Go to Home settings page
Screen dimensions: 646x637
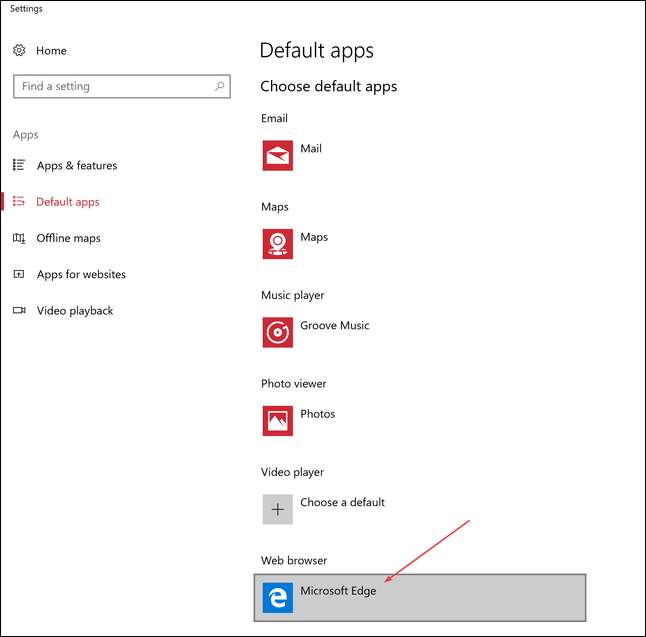coord(51,50)
